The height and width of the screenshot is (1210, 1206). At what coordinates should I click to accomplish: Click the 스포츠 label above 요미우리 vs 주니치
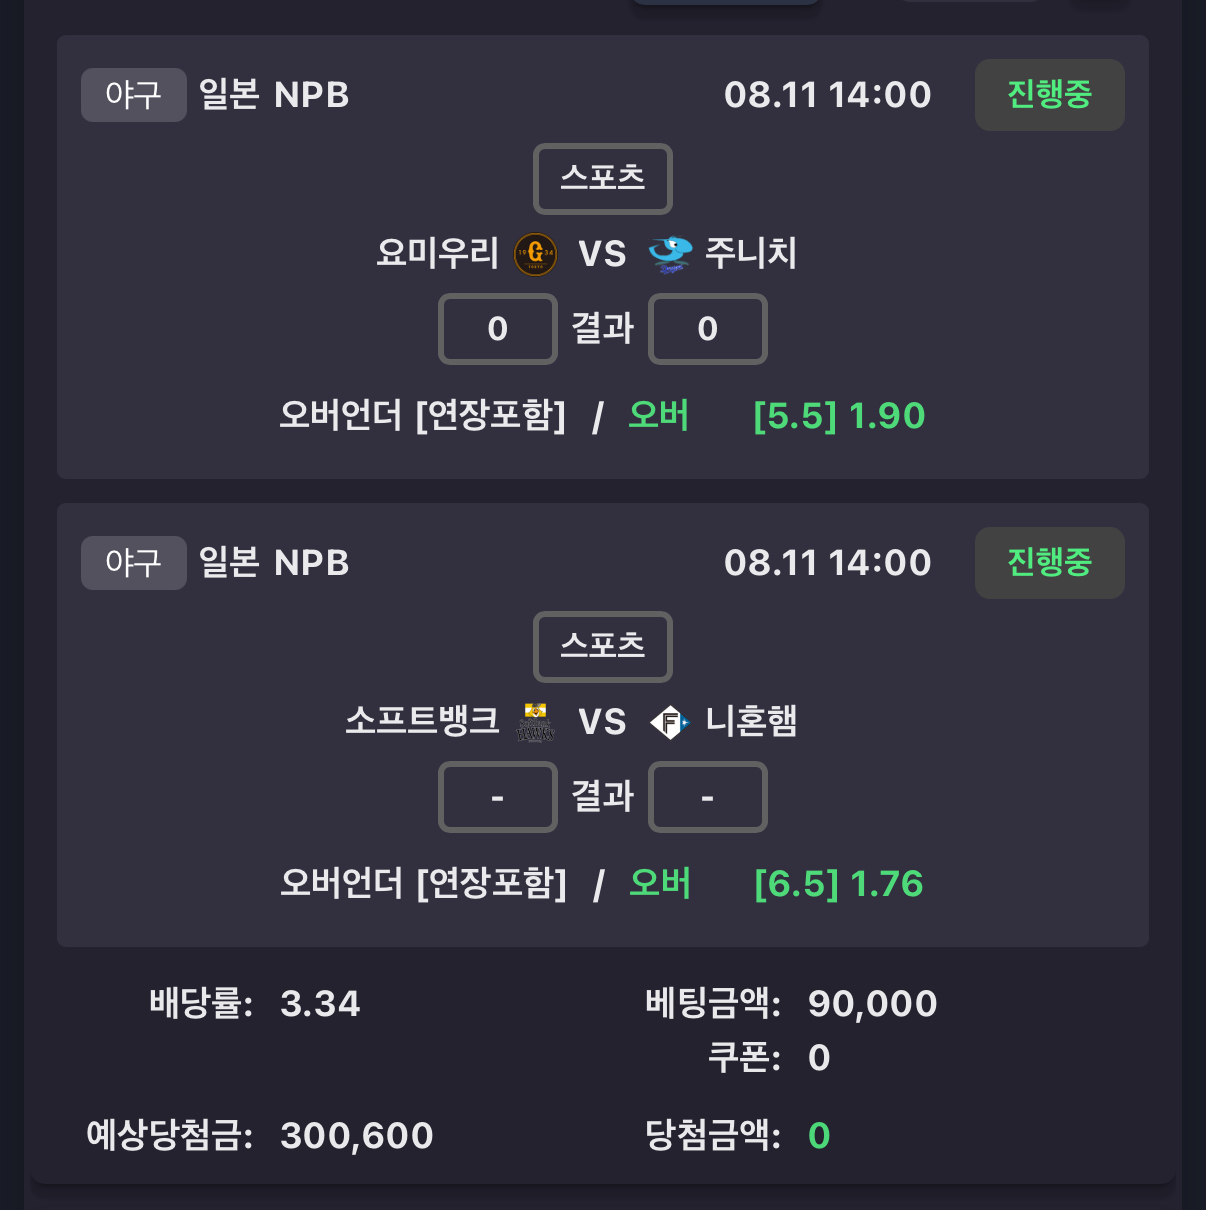(x=603, y=179)
